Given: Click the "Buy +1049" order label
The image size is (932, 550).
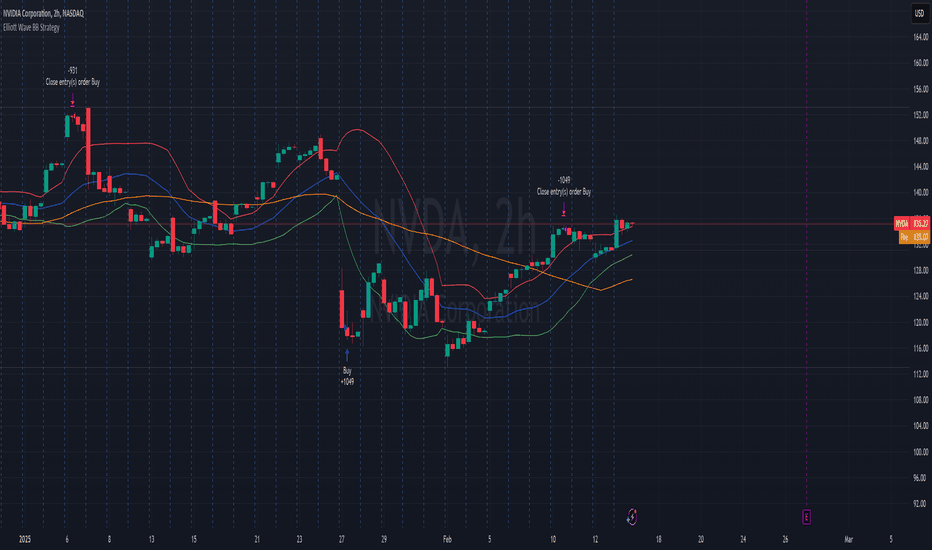Looking at the screenshot, I should click(x=347, y=376).
